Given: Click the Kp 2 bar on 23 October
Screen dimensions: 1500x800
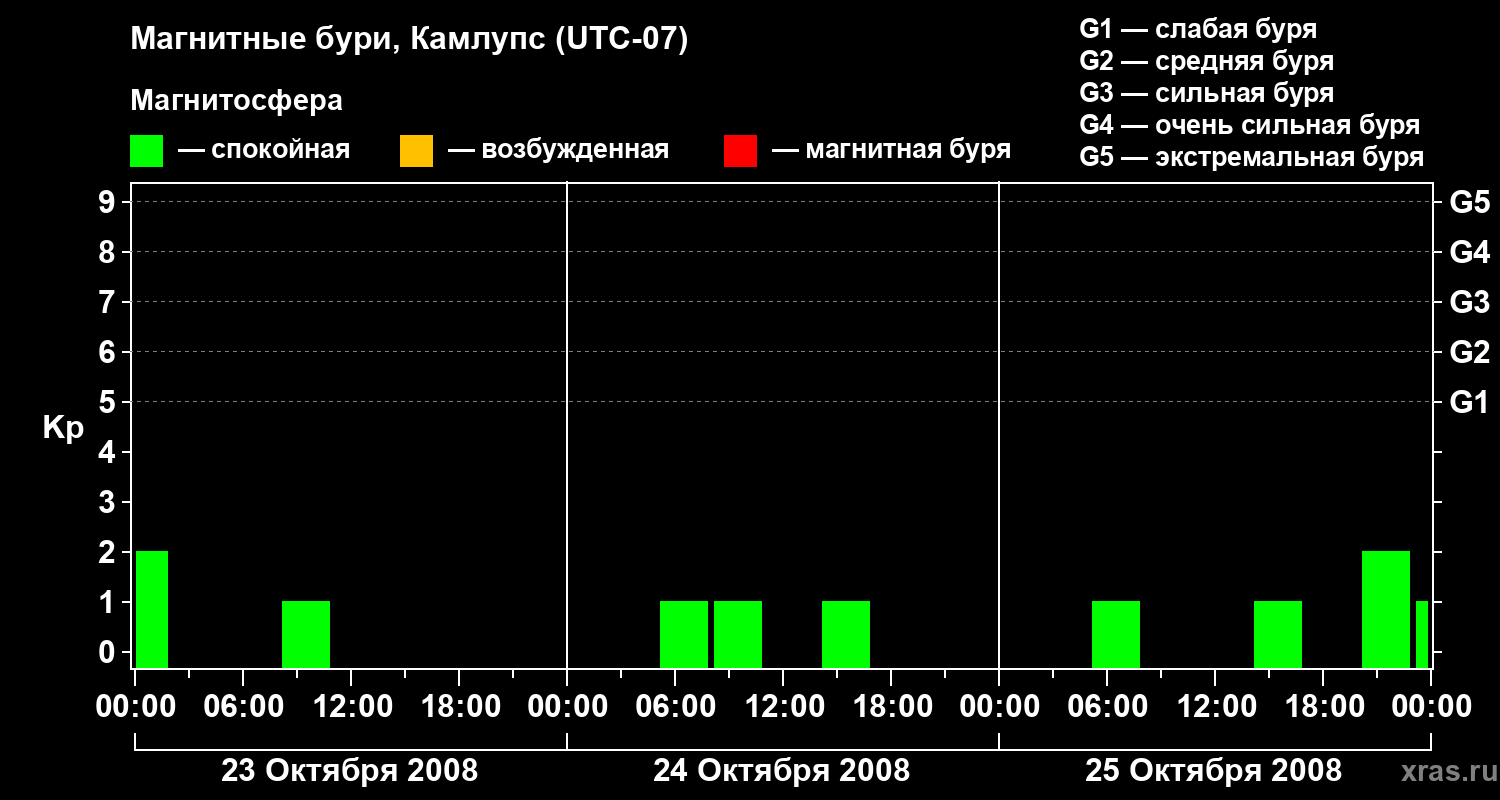Looking at the screenshot, I should coord(152,609).
